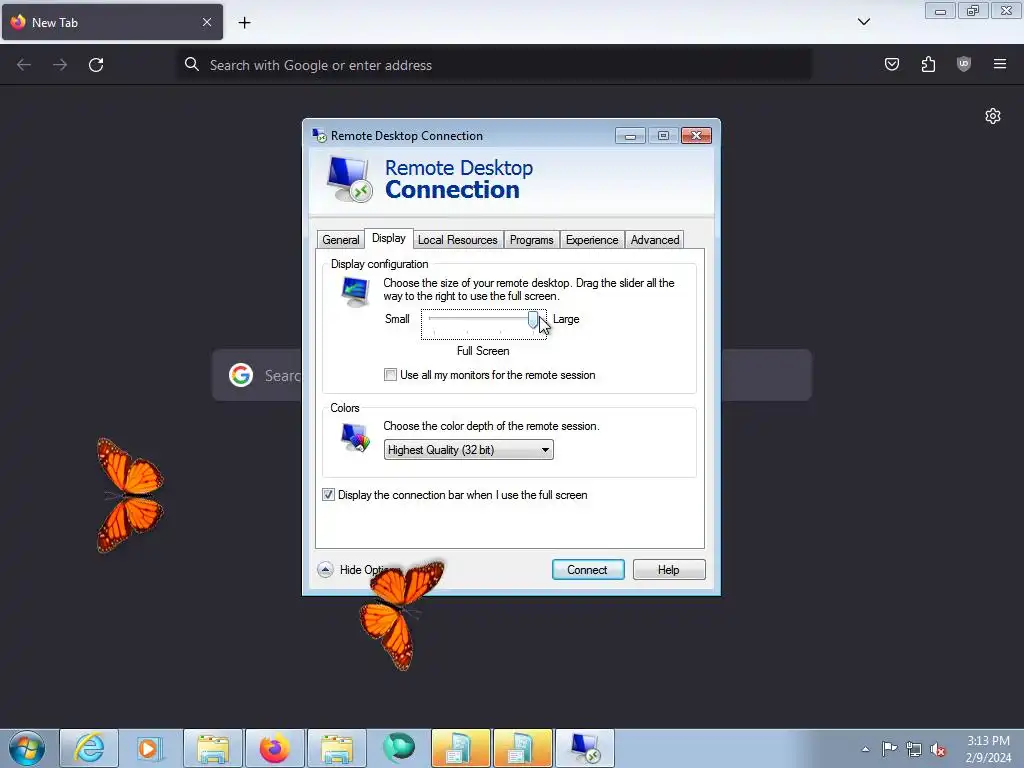The width and height of the screenshot is (1024, 768).
Task: Open Remote Desktop Connection taskbar icon
Action: pos(584,748)
